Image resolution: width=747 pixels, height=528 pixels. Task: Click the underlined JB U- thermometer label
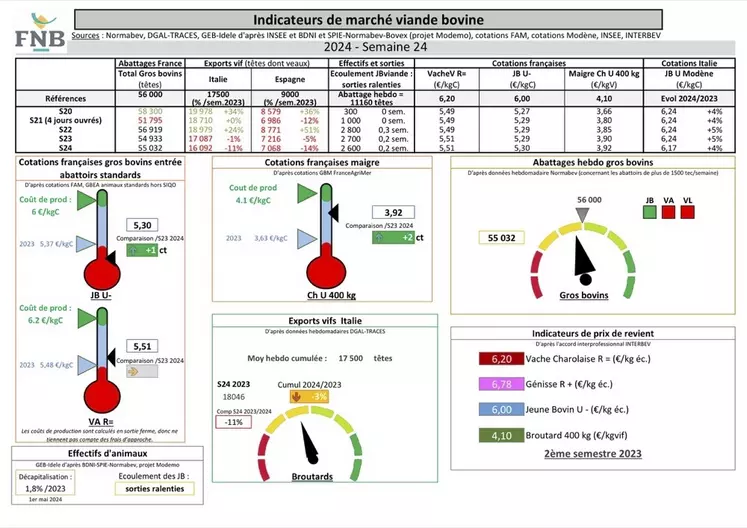pos(101,295)
